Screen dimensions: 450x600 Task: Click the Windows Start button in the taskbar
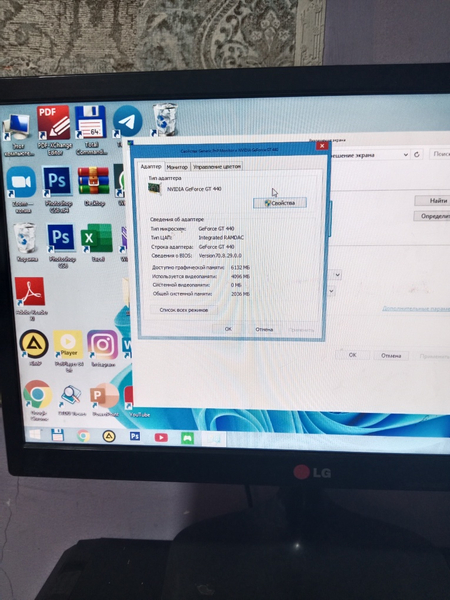tap(35, 435)
